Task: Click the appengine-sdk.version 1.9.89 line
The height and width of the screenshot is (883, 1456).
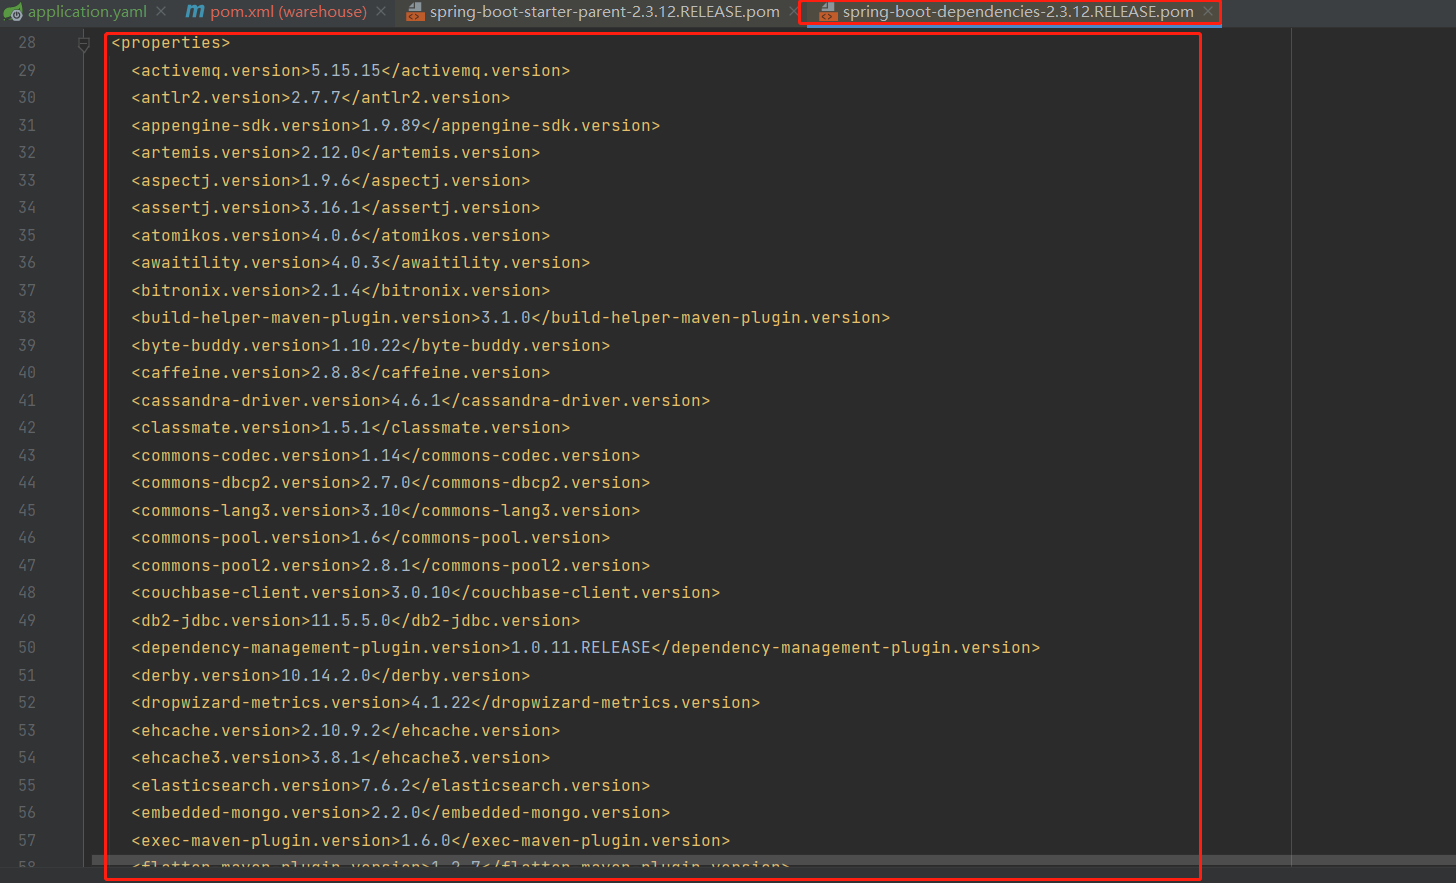Action: [396, 126]
